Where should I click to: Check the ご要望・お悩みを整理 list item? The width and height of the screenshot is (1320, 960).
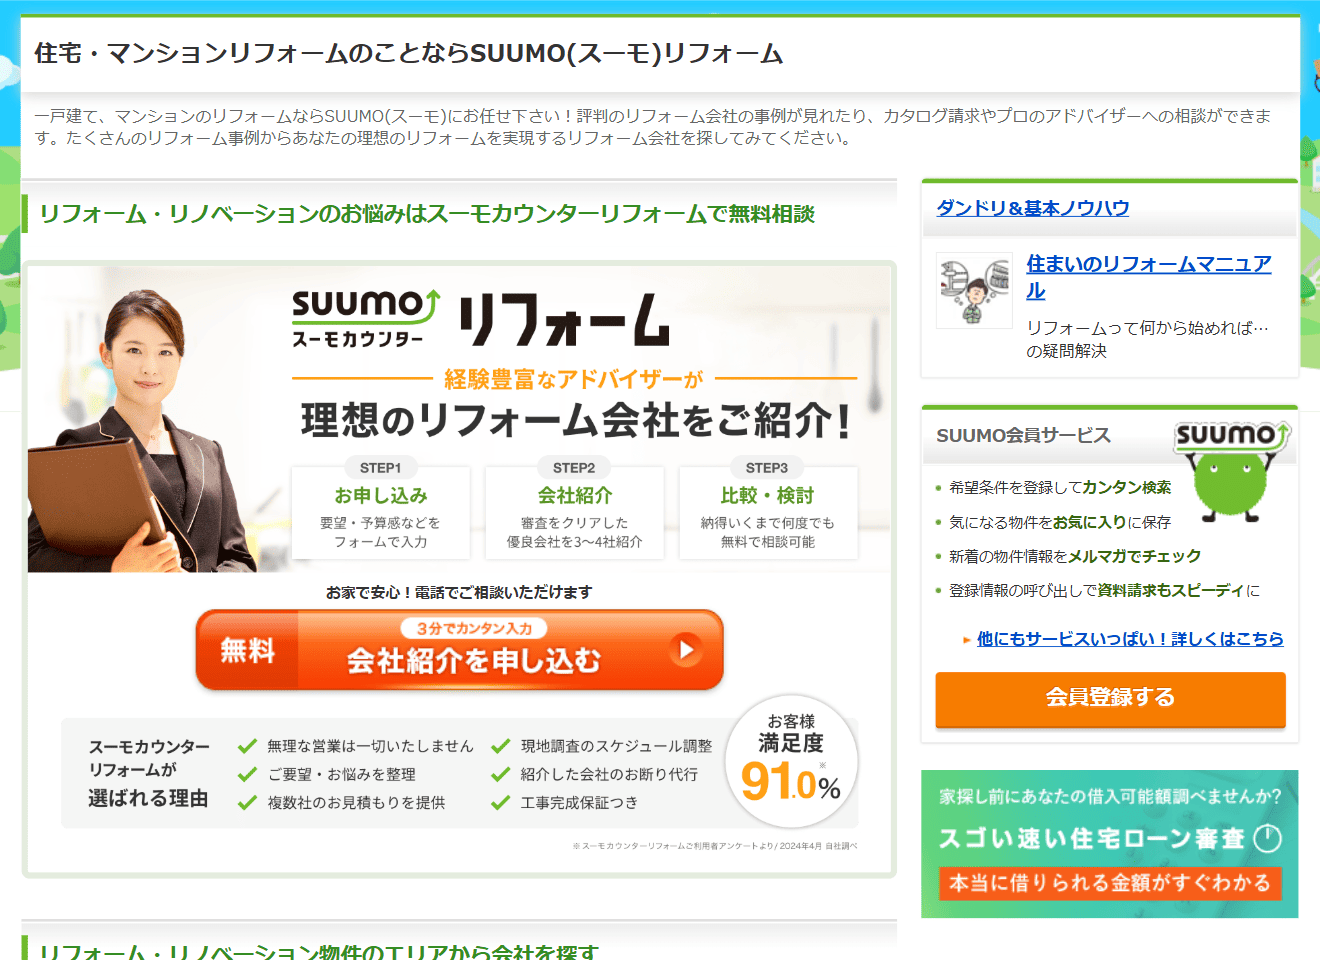point(246,774)
